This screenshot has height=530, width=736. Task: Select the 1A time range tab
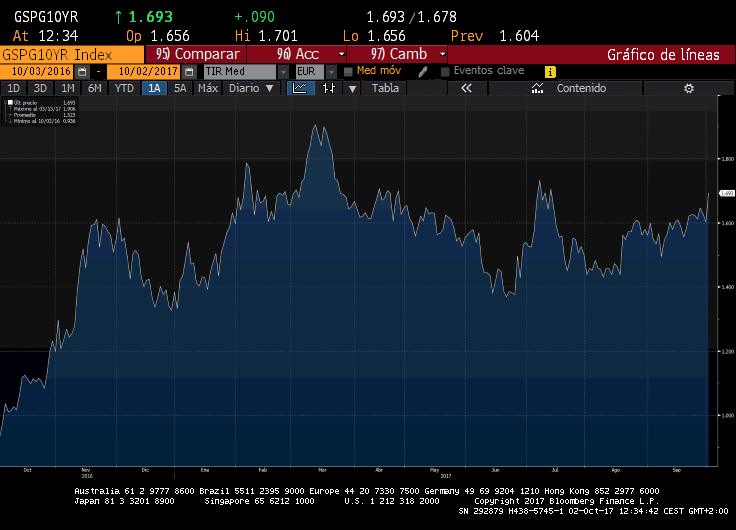click(x=154, y=88)
